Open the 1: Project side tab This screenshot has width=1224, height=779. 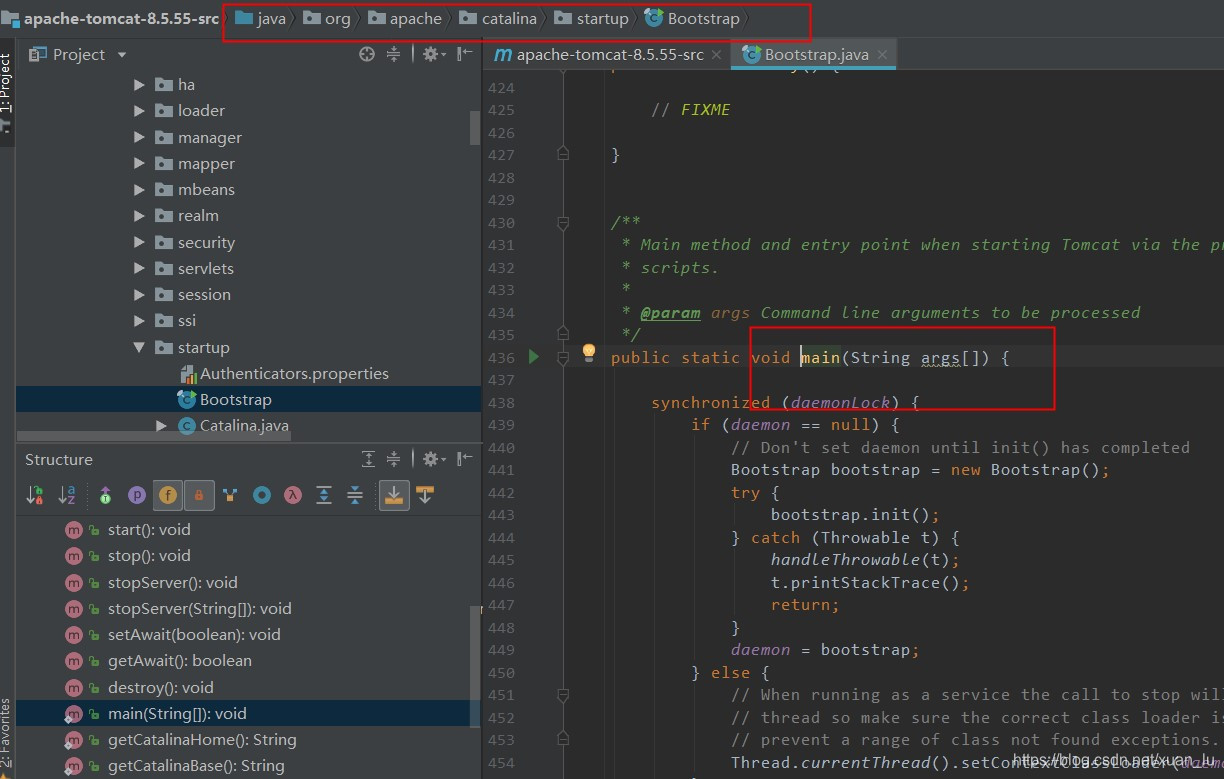[x=7, y=93]
